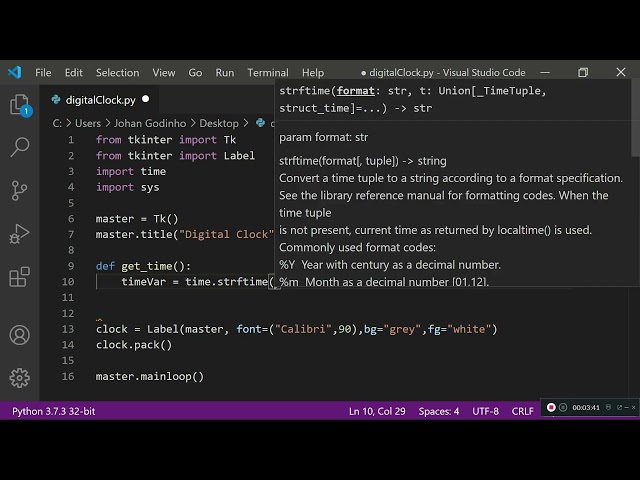Click the 'param format: str' text in popup

click(x=323, y=137)
